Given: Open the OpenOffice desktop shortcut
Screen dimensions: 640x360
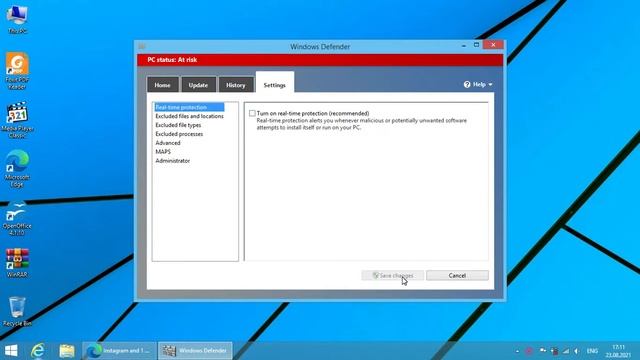Looking at the screenshot, I should tap(17, 218).
